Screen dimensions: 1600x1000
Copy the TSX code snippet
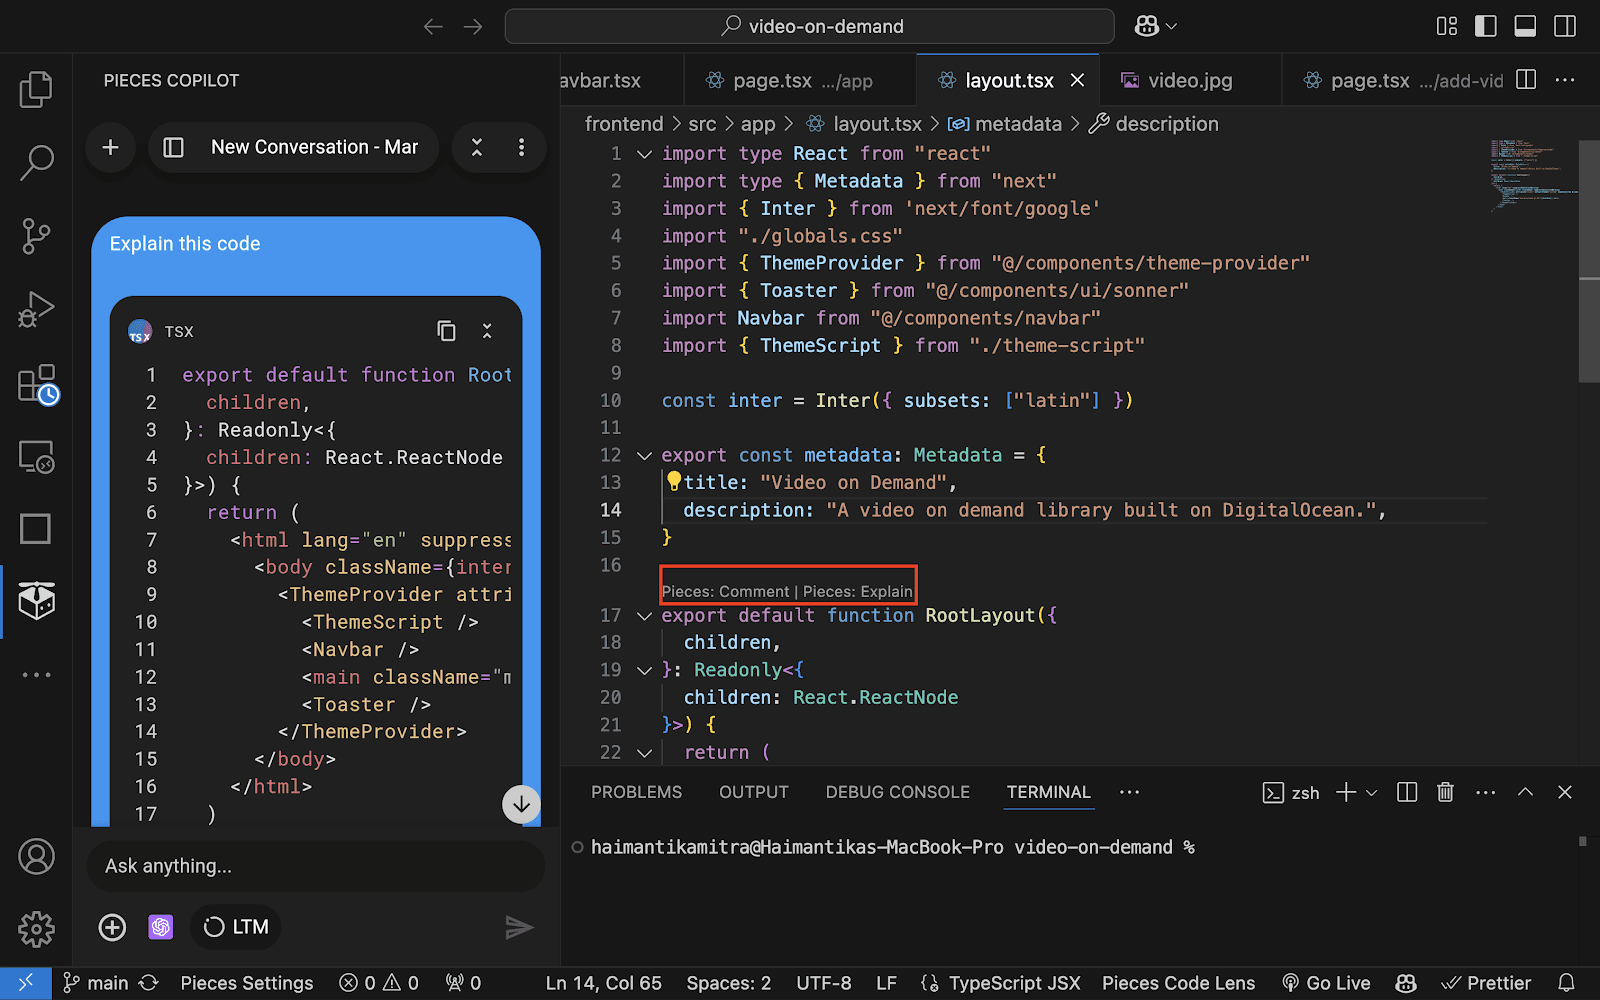tap(446, 331)
